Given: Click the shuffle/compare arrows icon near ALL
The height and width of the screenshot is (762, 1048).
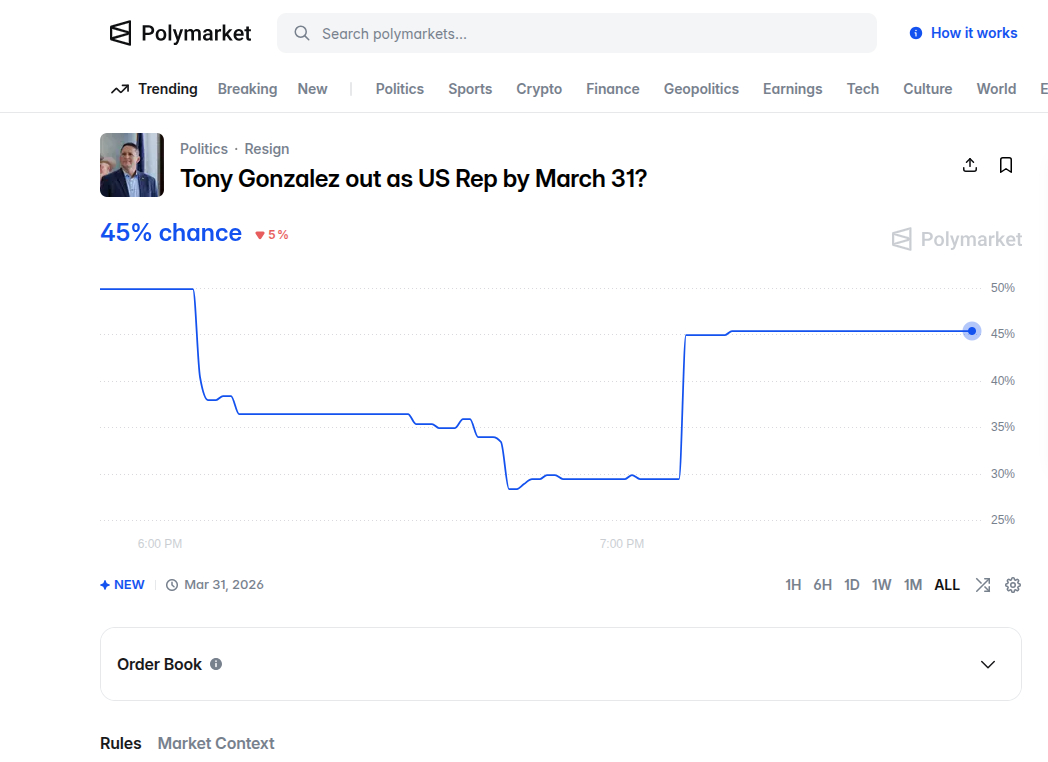Looking at the screenshot, I should tap(983, 585).
